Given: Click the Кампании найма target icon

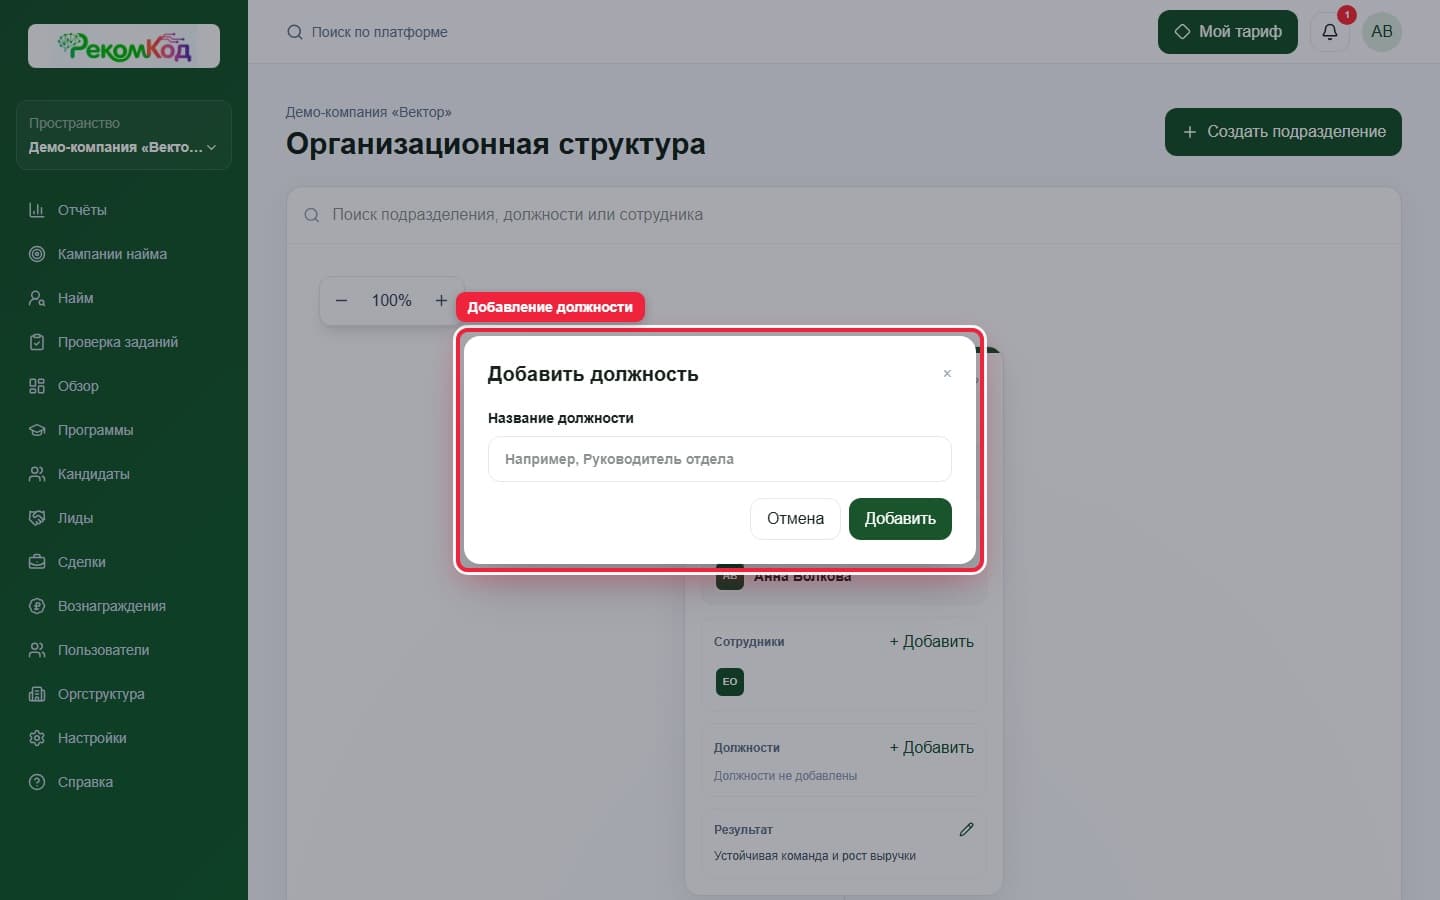Looking at the screenshot, I should click(x=37, y=254).
